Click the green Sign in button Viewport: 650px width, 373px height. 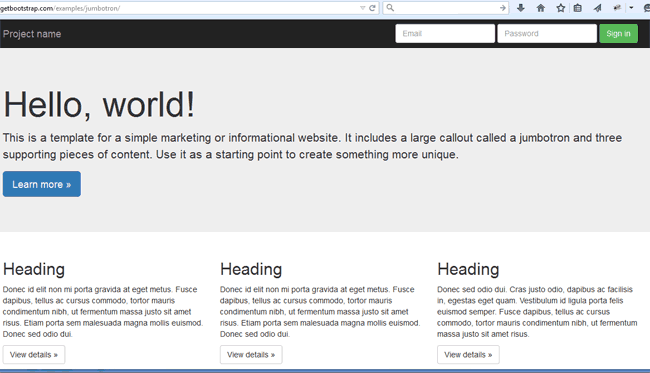tap(618, 34)
